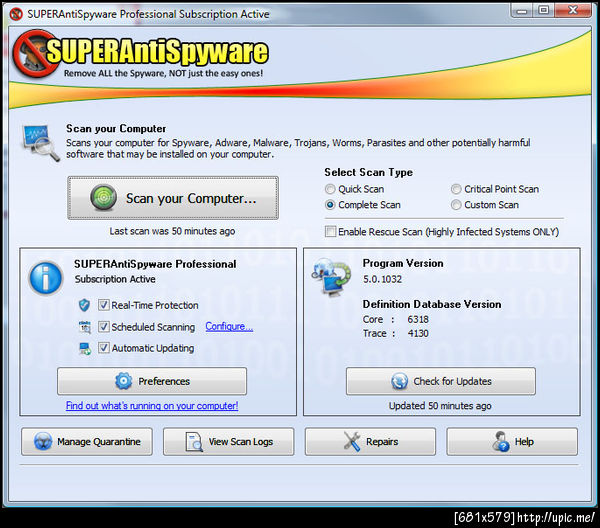Select the Critical Point Scan option

[x=495, y=189]
